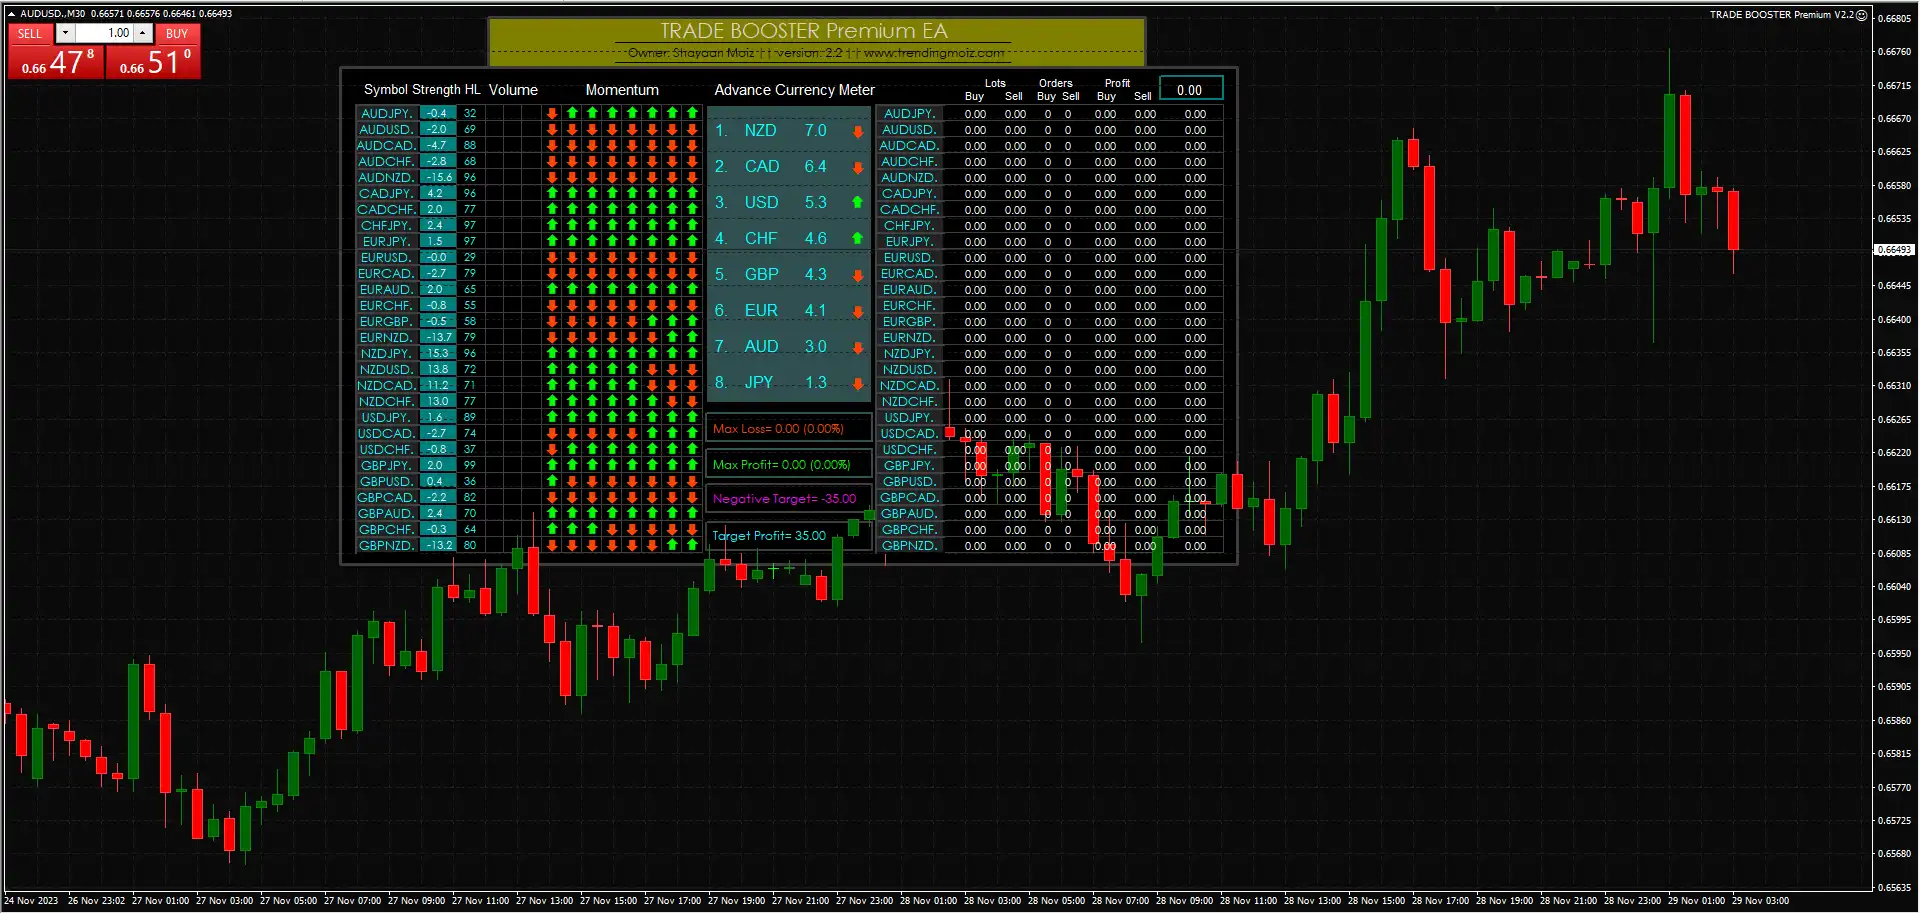Screen dimensions: 1920x913
Task: Select GBPNZD in the Symbol Strength list
Action: tap(386, 545)
